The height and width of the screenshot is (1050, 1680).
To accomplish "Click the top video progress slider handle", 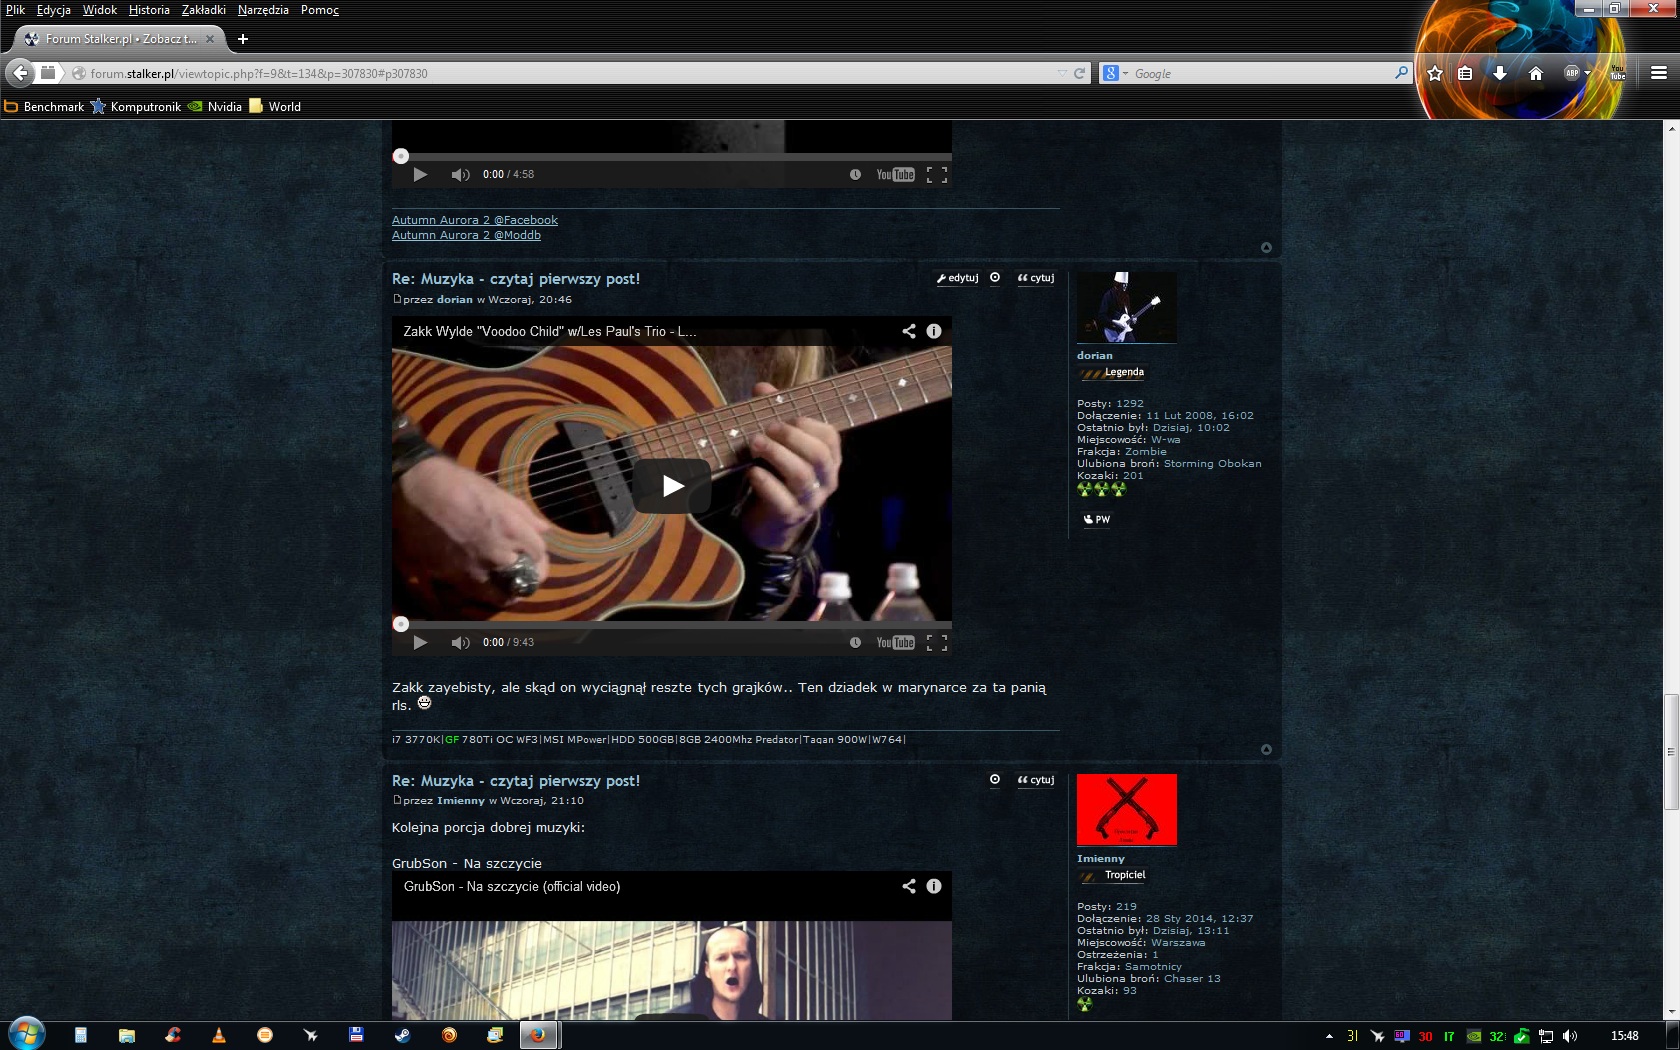I will pos(401,156).
